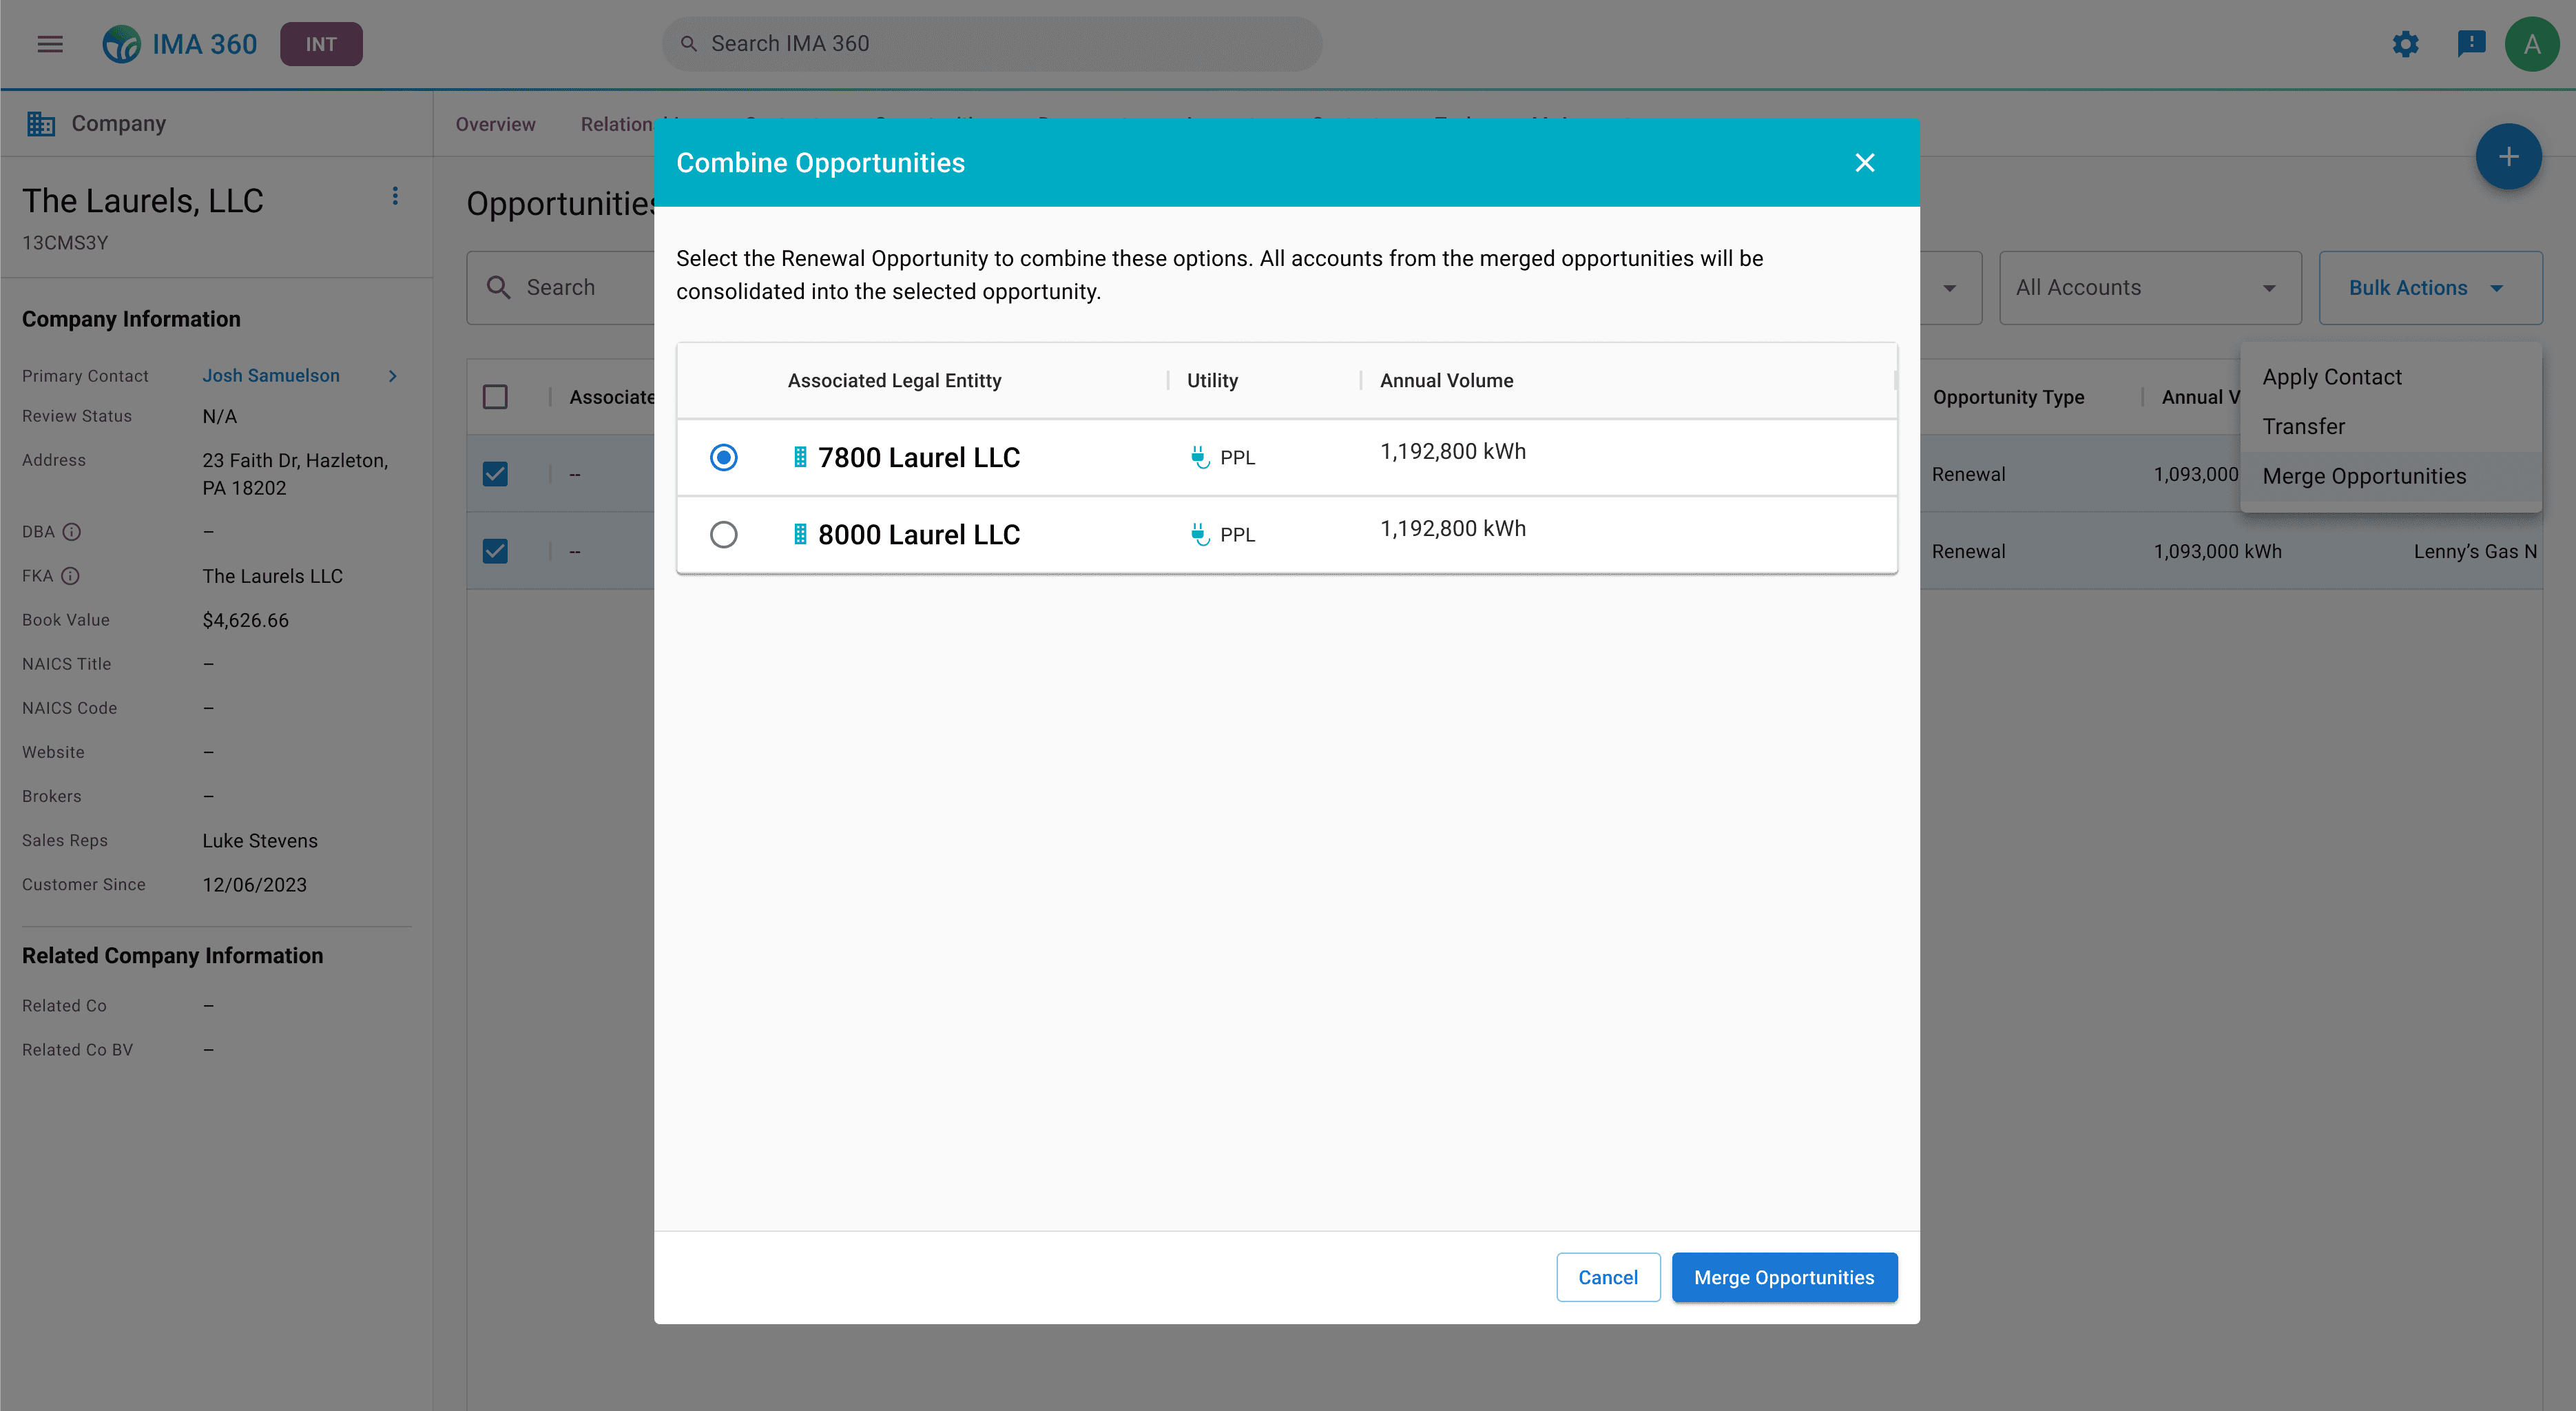Expand the Bulk Actions dropdown

(x=2429, y=288)
